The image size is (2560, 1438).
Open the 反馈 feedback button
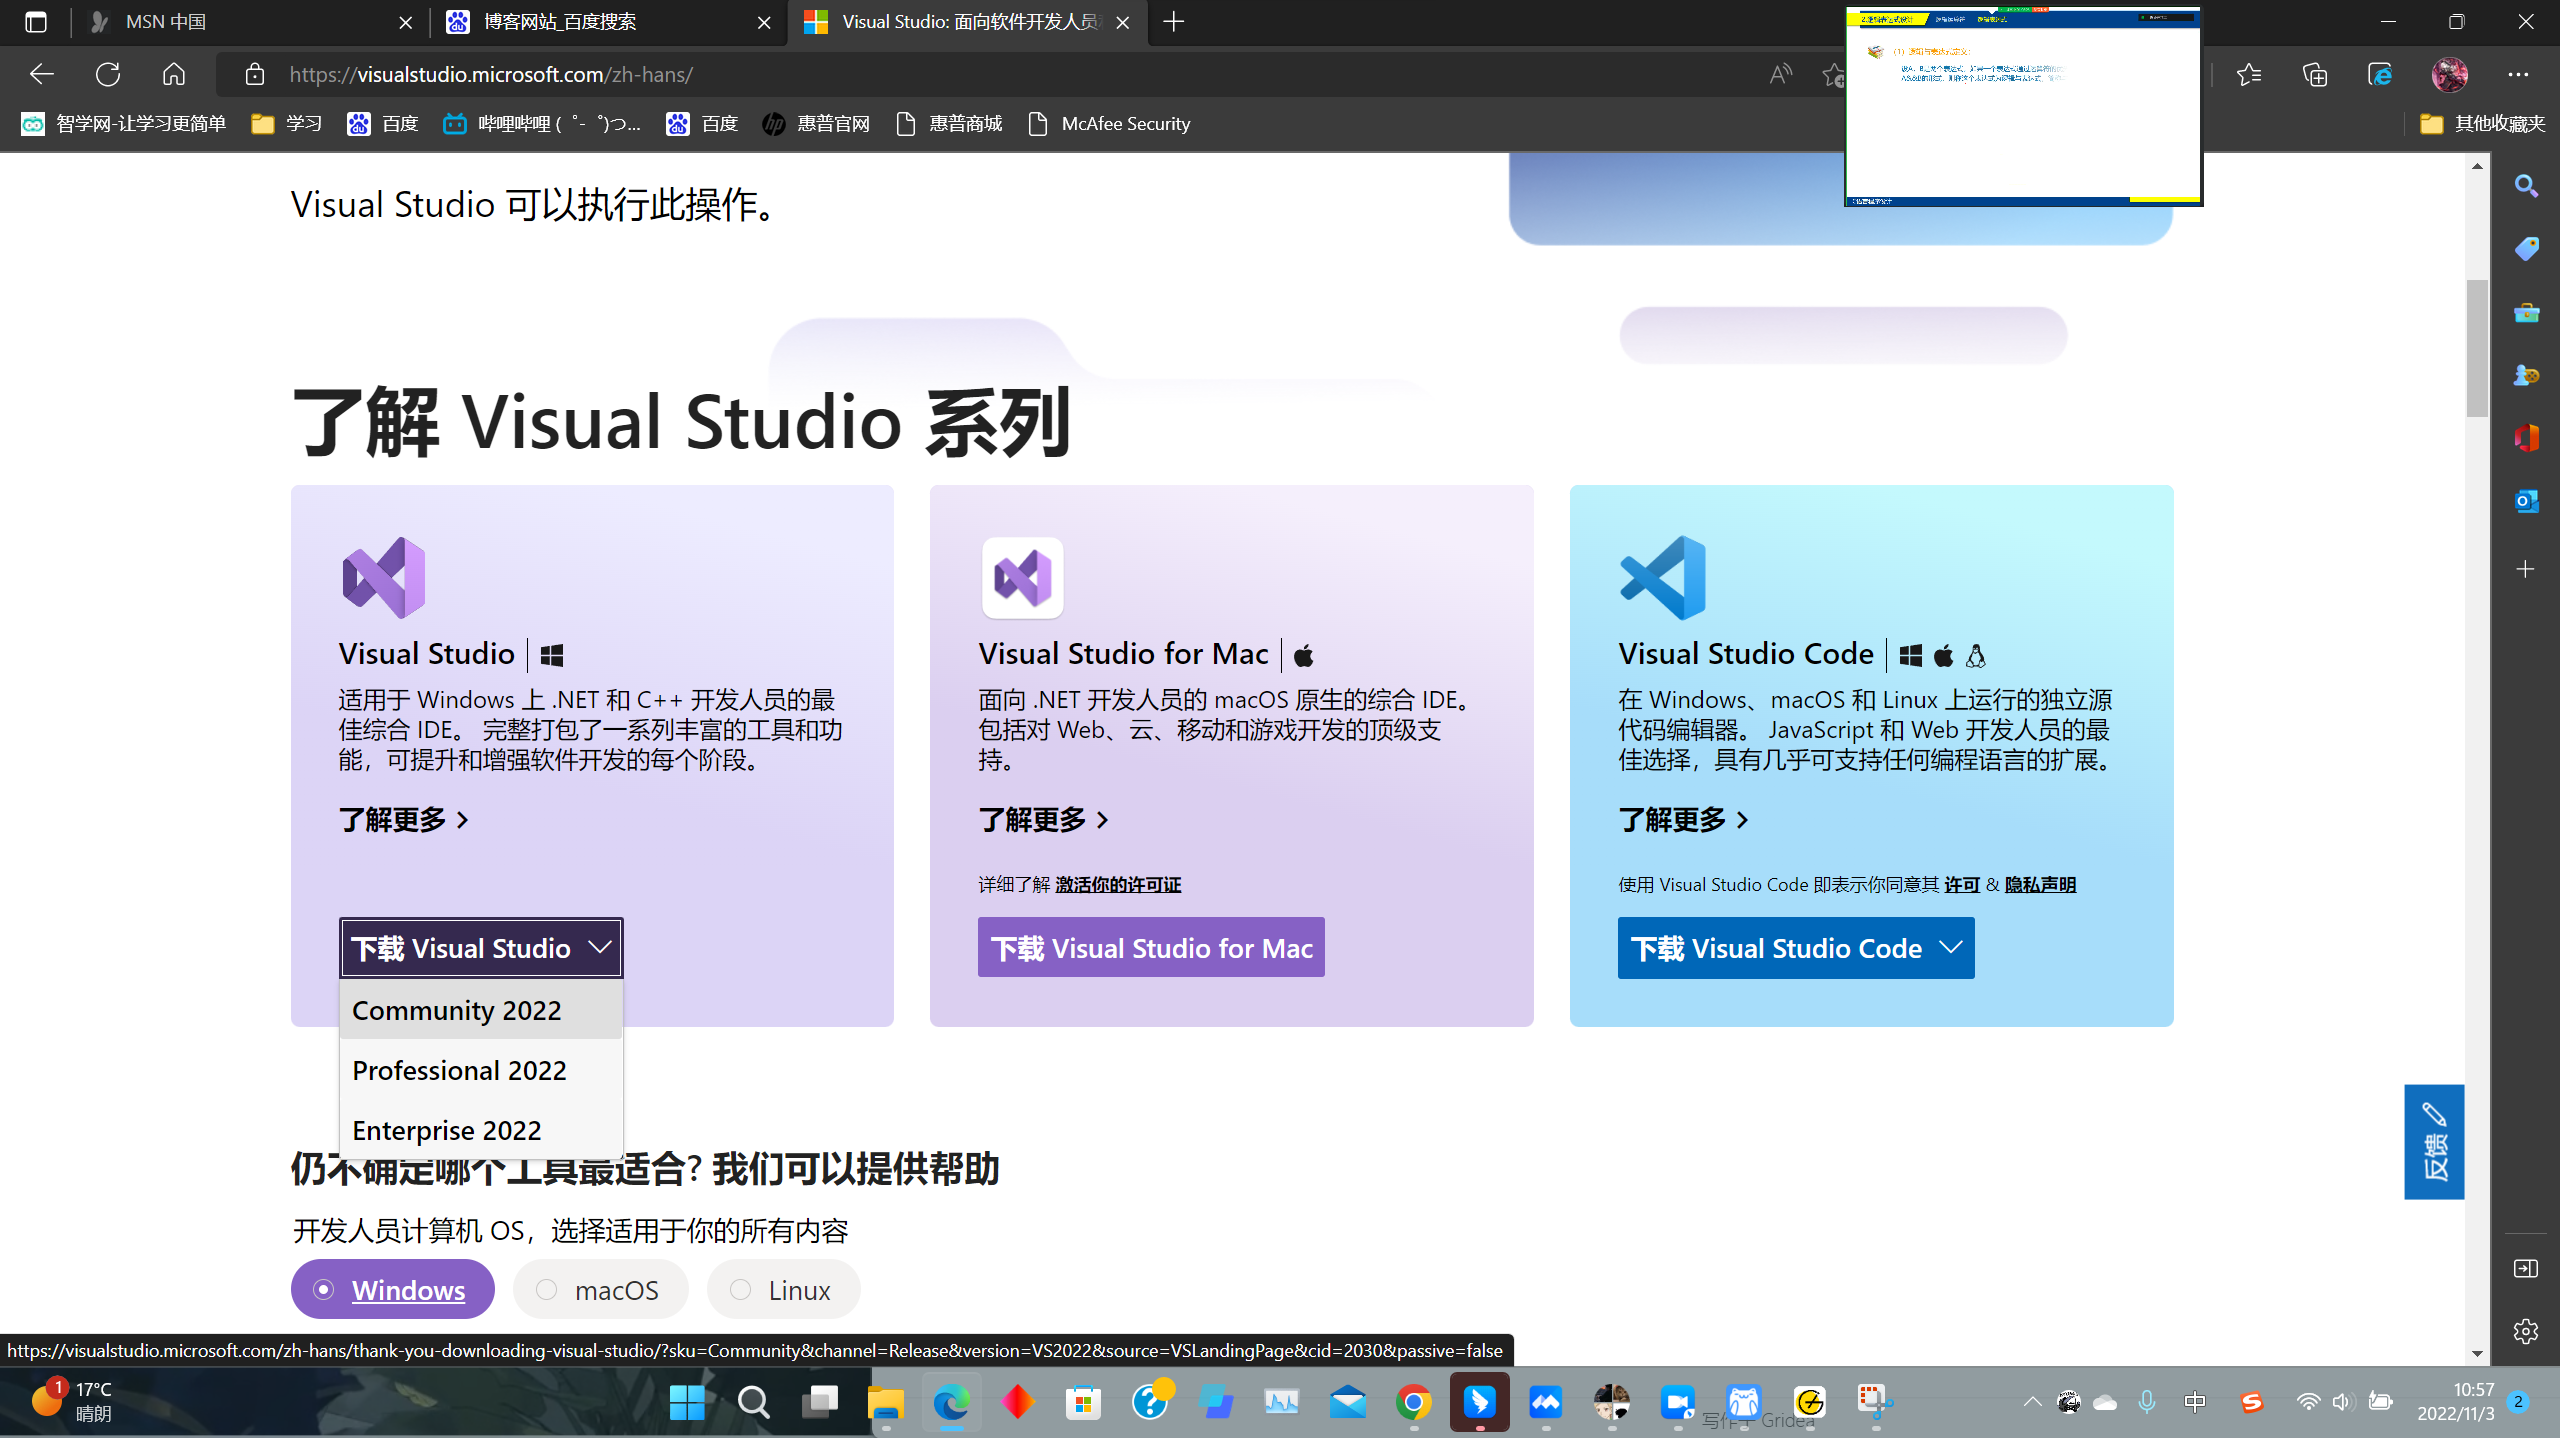coord(2434,1141)
